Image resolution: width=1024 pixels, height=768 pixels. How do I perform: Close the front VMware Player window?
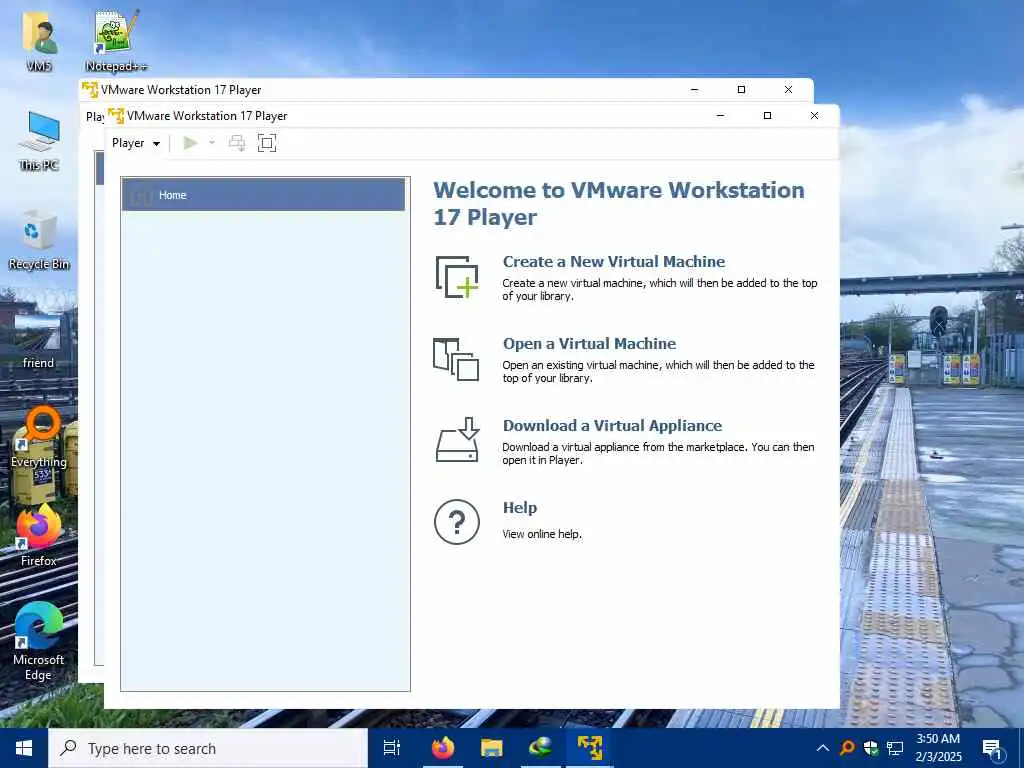pyautogui.click(x=814, y=116)
